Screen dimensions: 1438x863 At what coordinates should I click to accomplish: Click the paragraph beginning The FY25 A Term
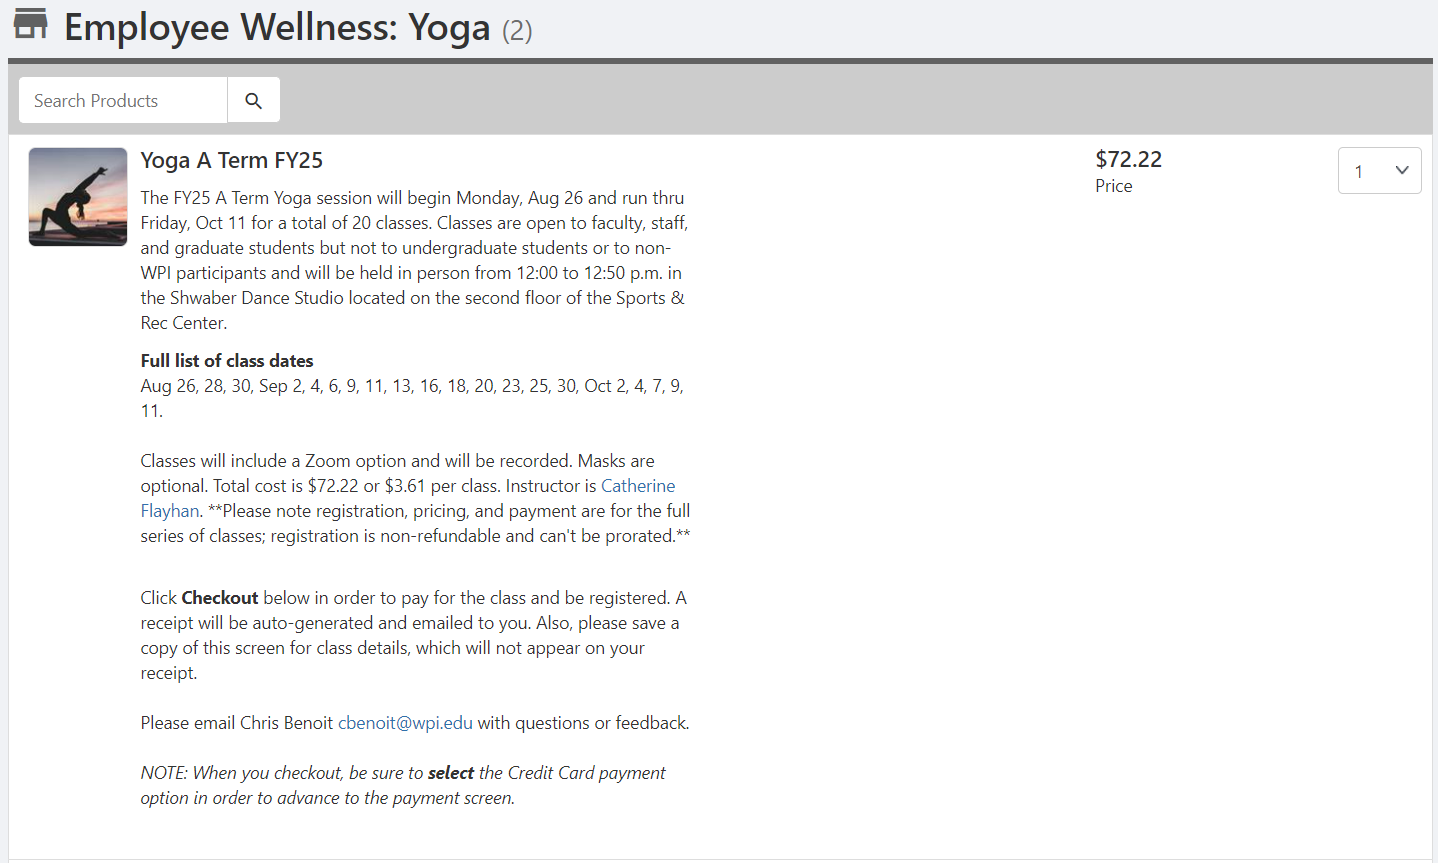(412, 260)
